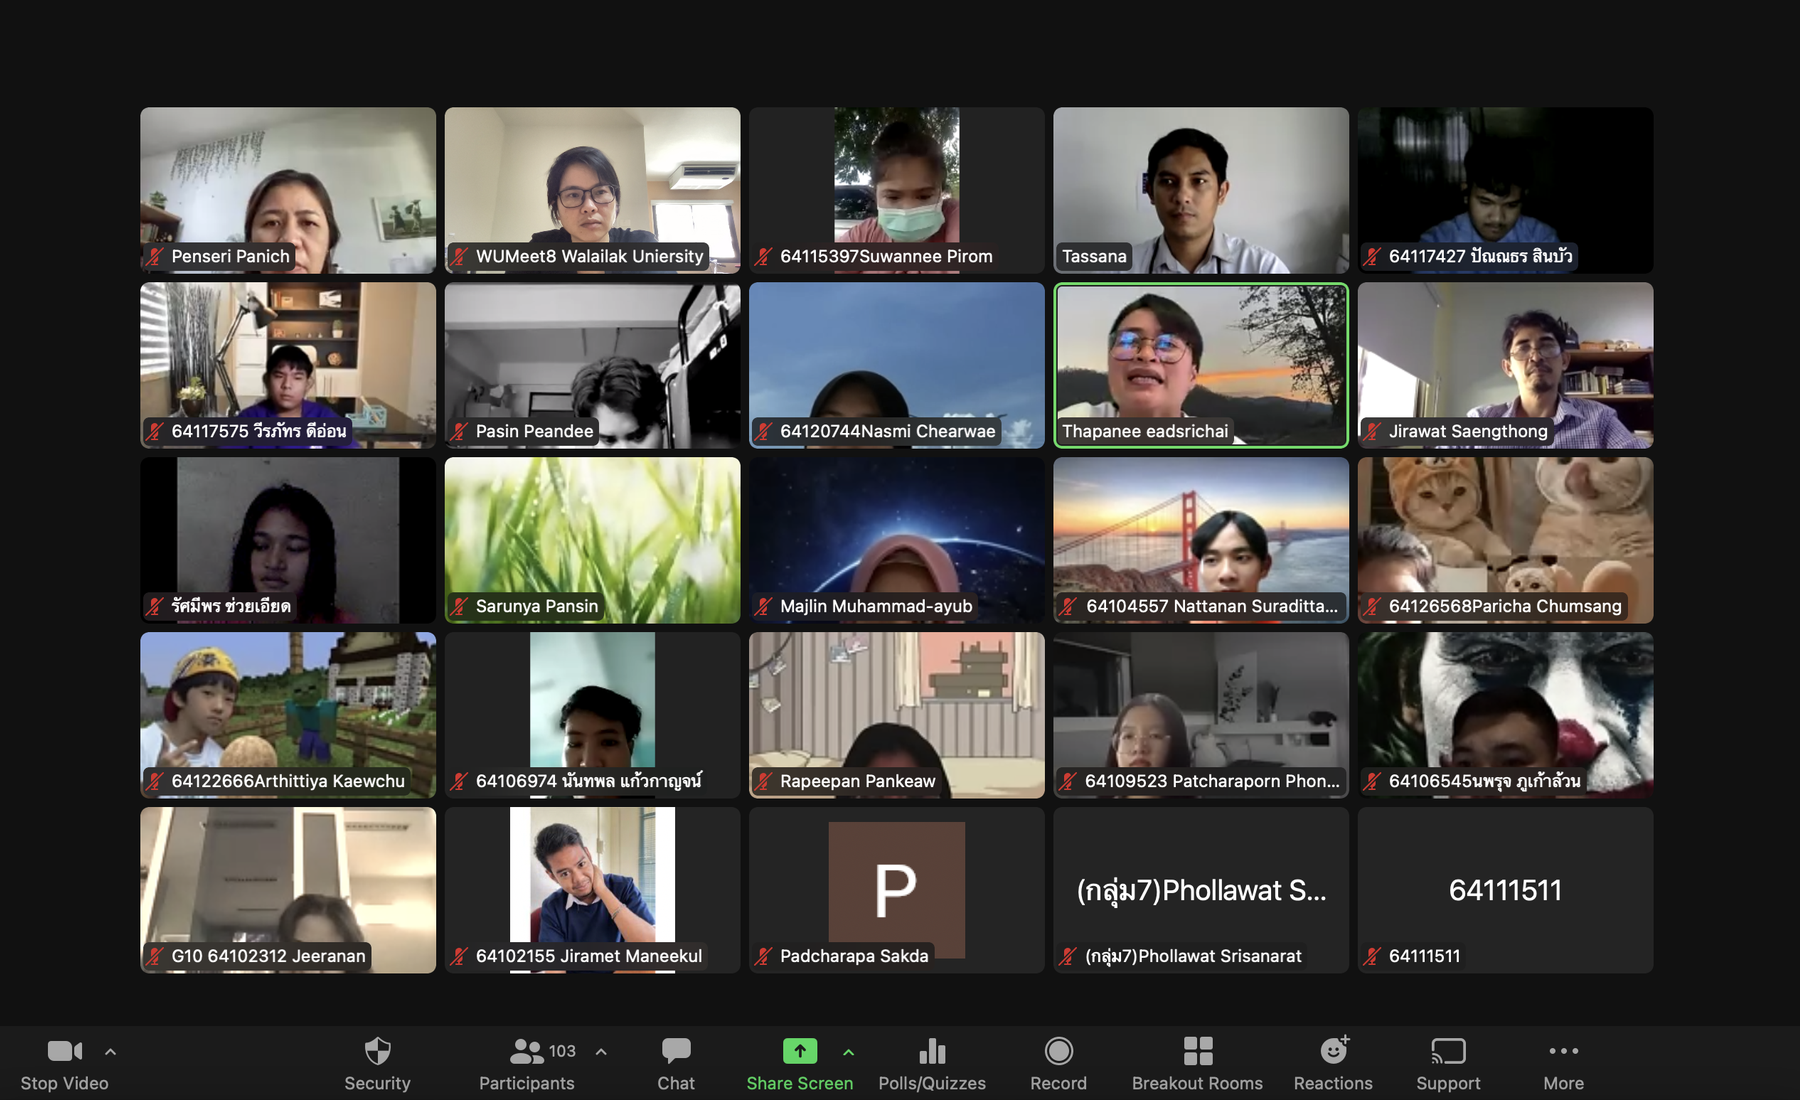The width and height of the screenshot is (1800, 1100).
Task: Click the Tassana video tile
Action: coord(1201,190)
